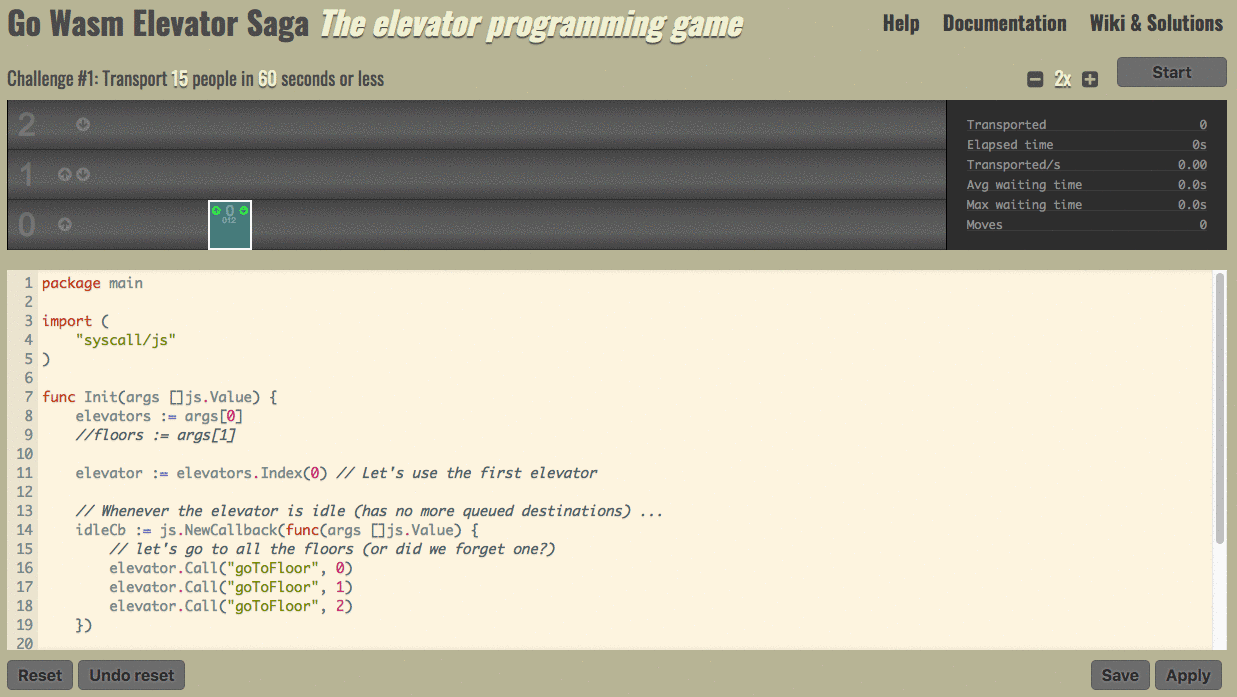Viewport: 1237px width, 697px height.
Task: Click the Go Wasm Elevator Saga title
Action: click(x=158, y=24)
